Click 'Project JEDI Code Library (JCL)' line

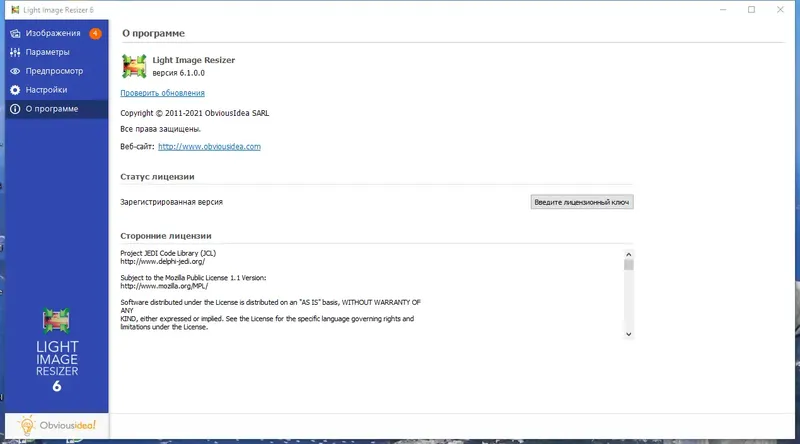point(168,253)
